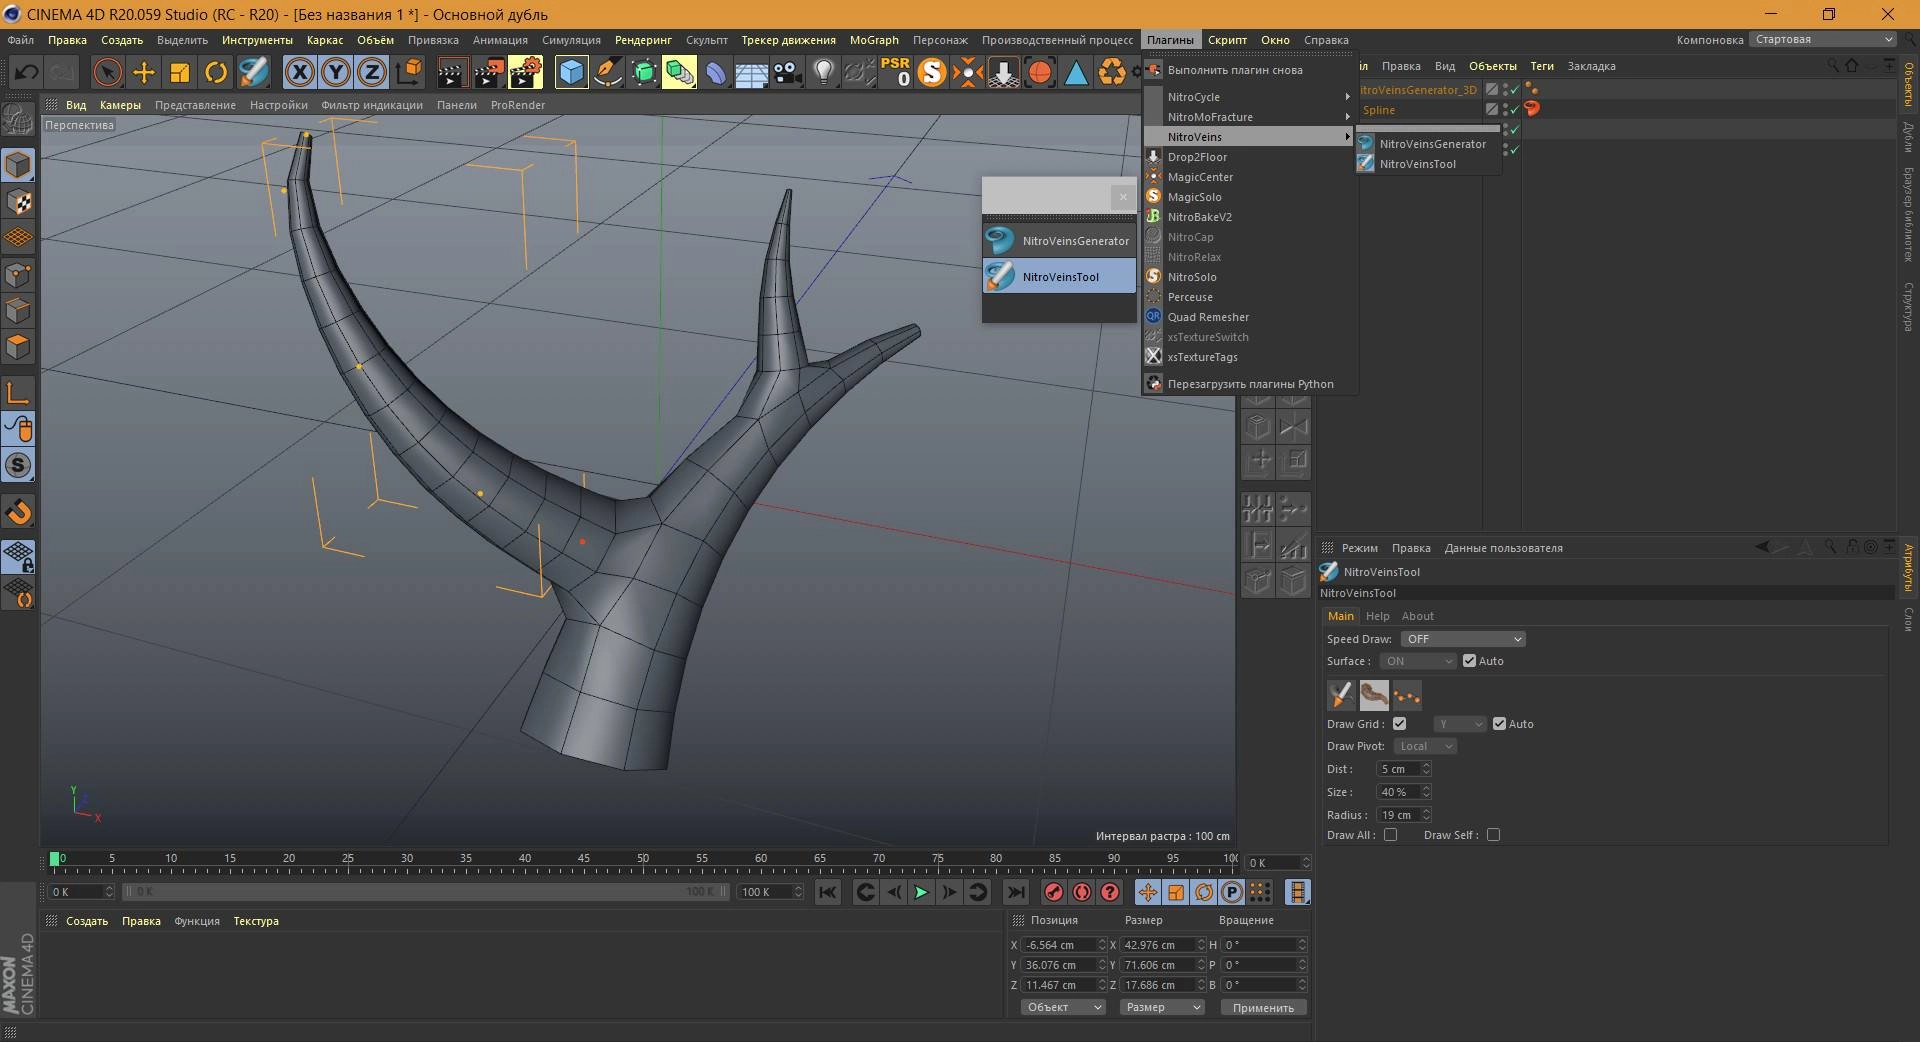Open the Стартовая layout dropdown
Image resolution: width=1920 pixels, height=1042 pixels.
click(x=1822, y=39)
